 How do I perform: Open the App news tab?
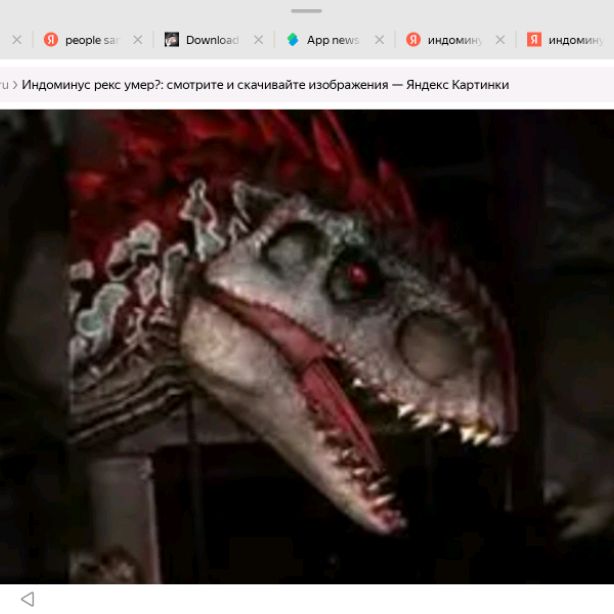(x=323, y=40)
